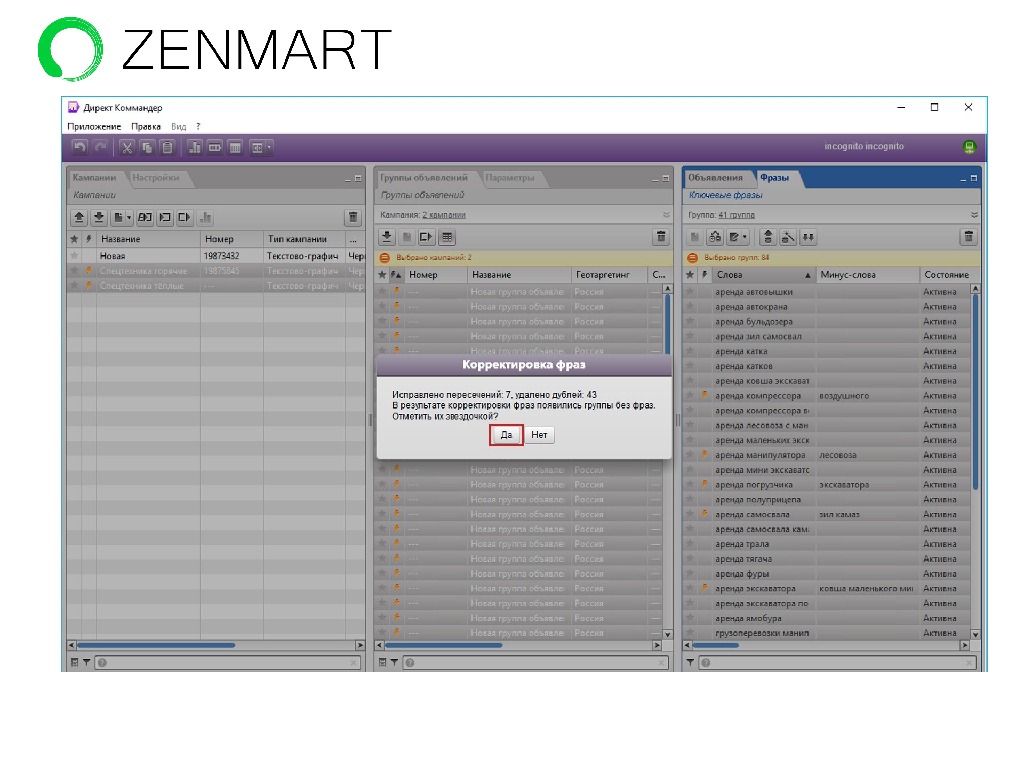Click the phrases filter input field
1024x768 pixels.
tap(838, 663)
